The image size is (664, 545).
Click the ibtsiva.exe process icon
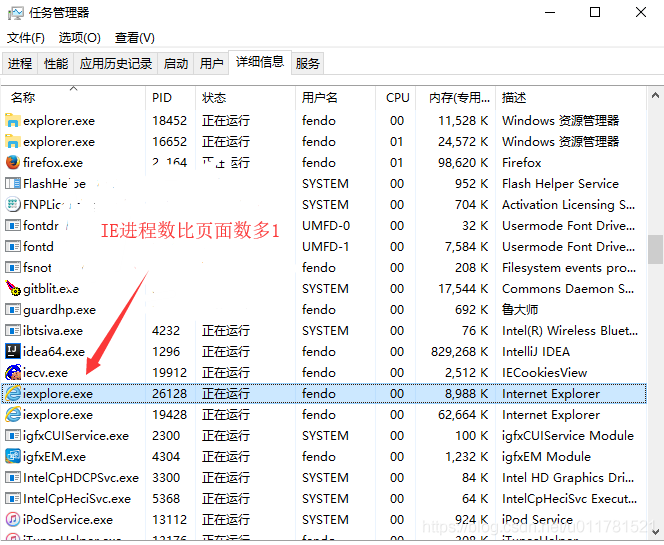click(13, 330)
